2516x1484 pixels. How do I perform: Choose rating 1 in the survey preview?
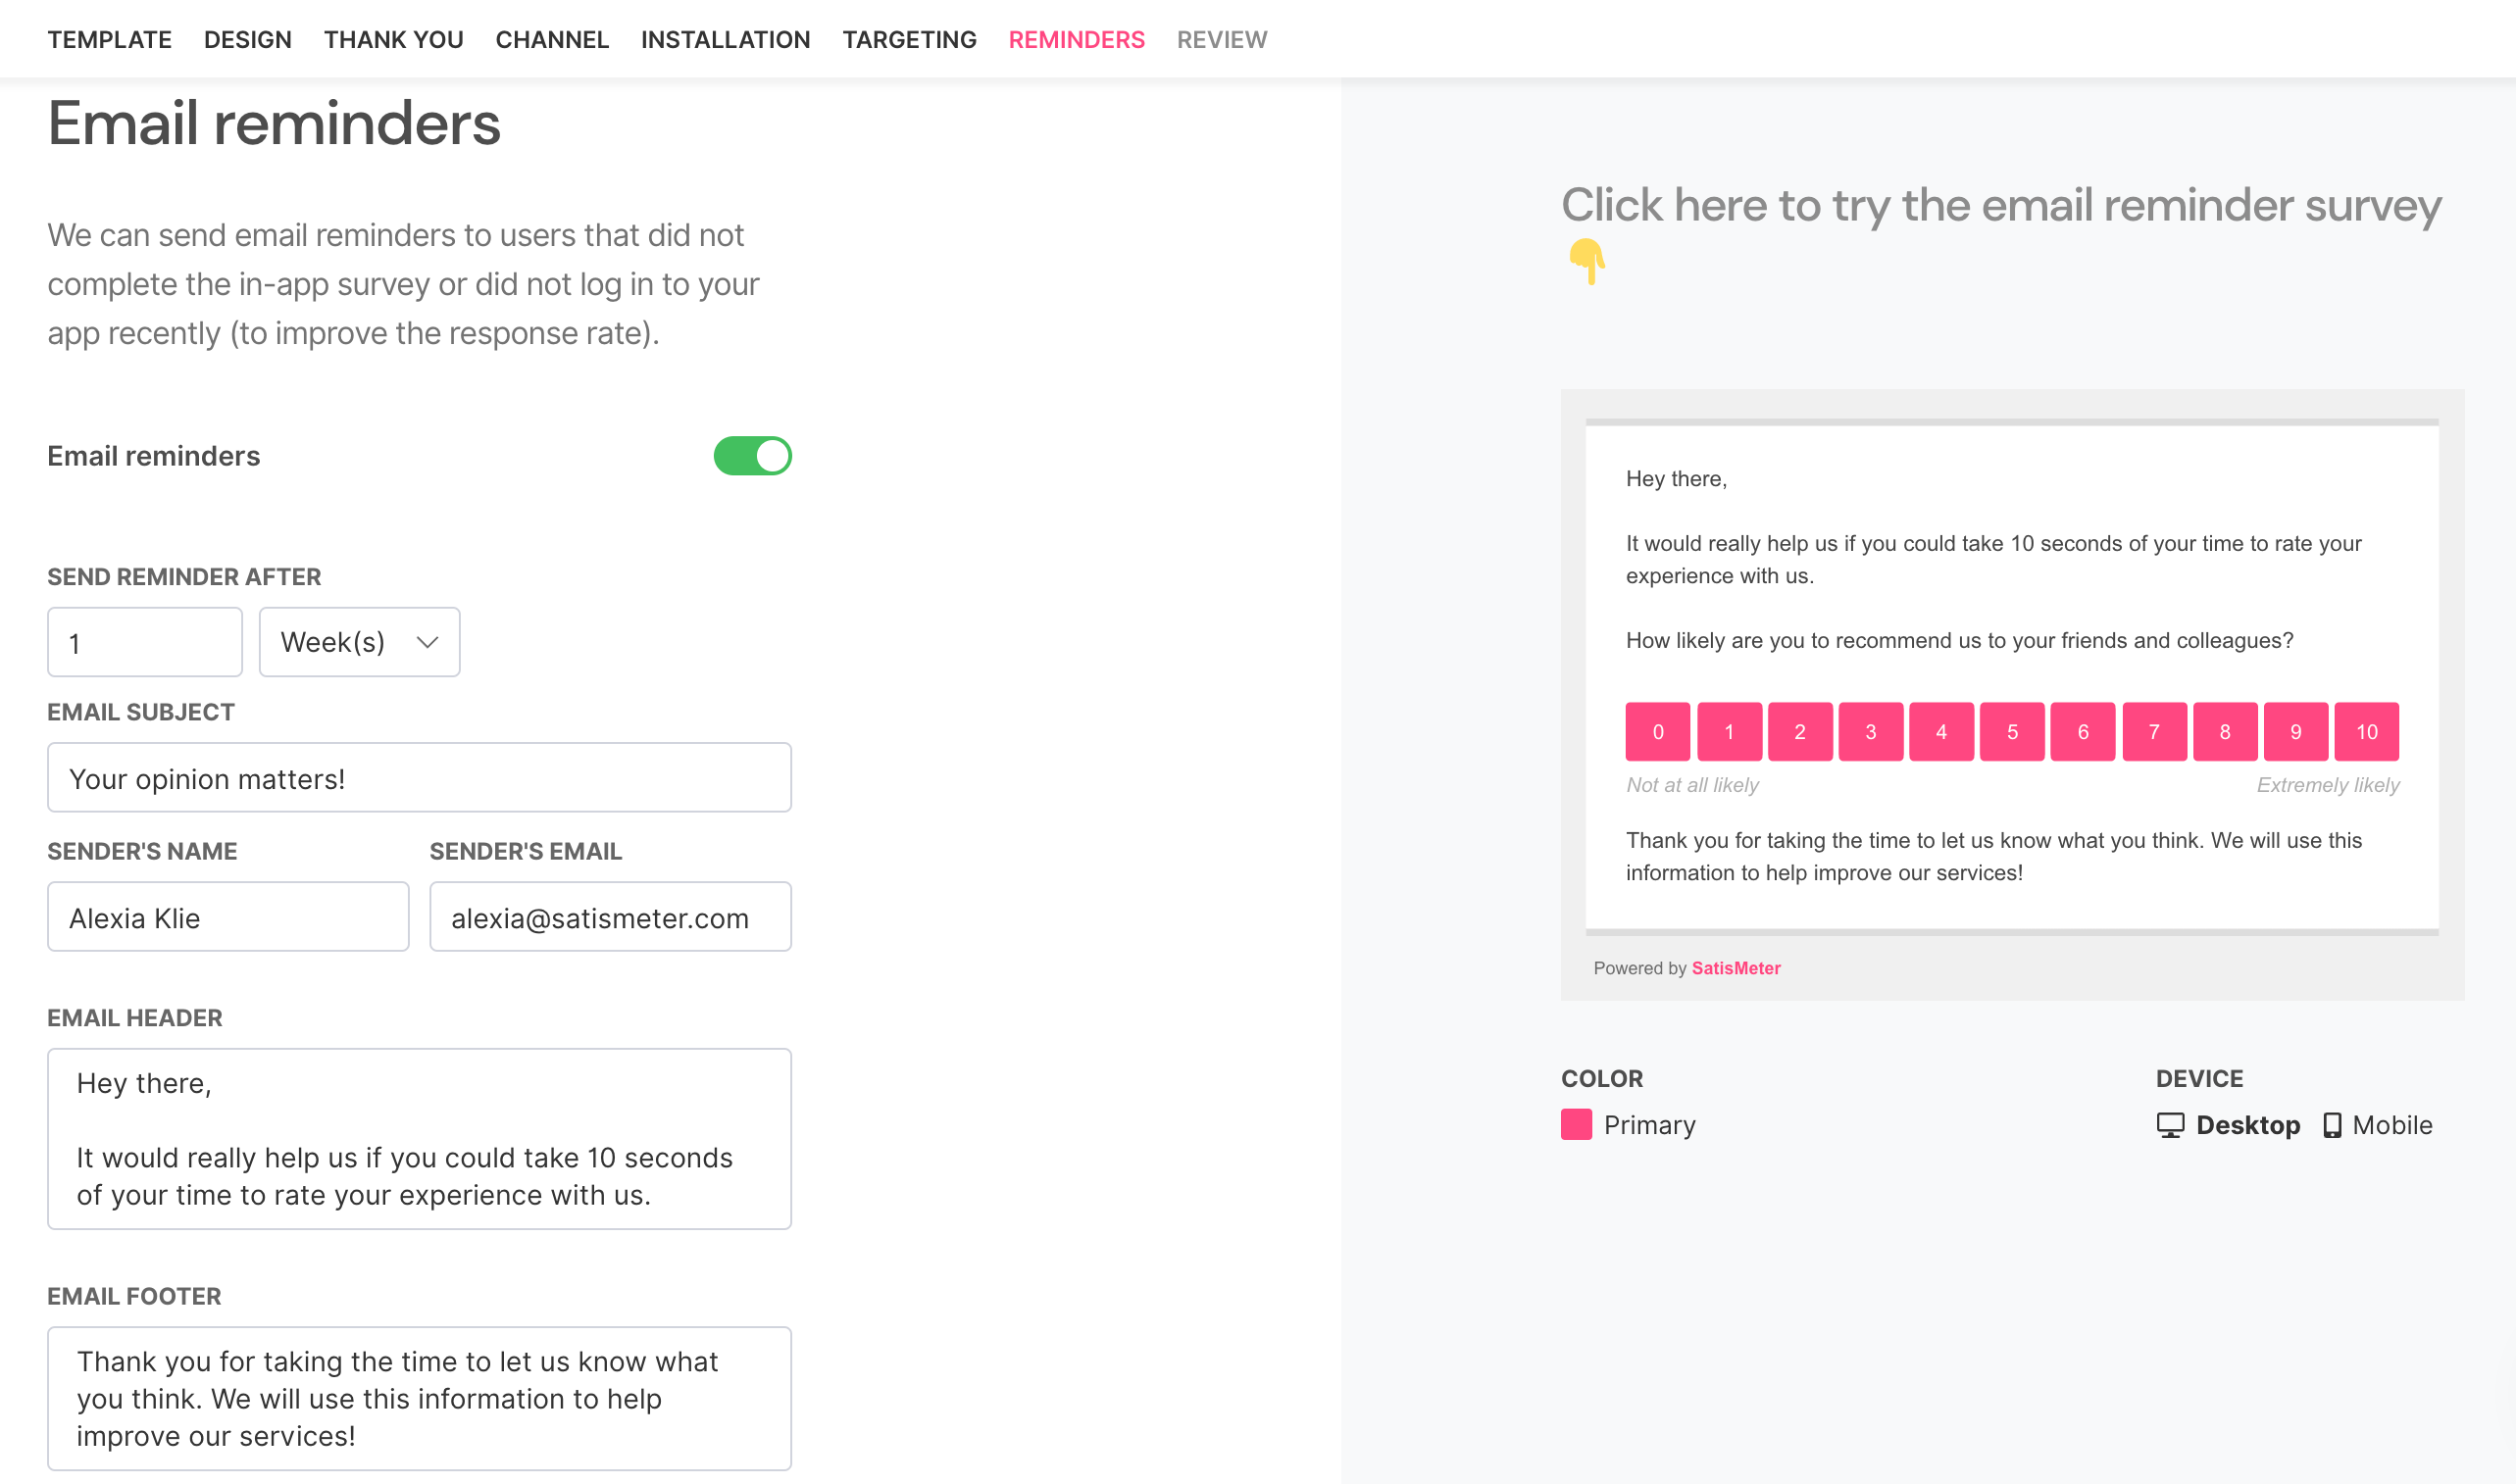1729,732
